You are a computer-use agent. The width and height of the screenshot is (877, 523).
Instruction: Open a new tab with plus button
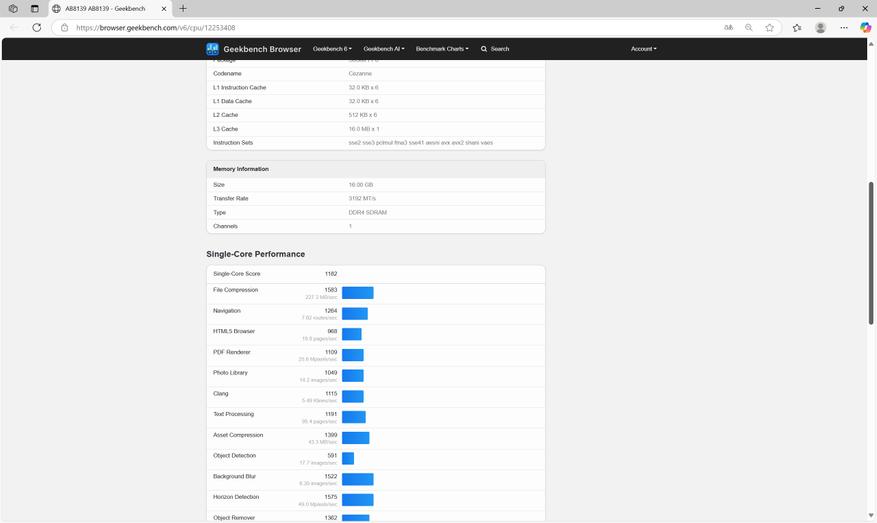click(183, 8)
